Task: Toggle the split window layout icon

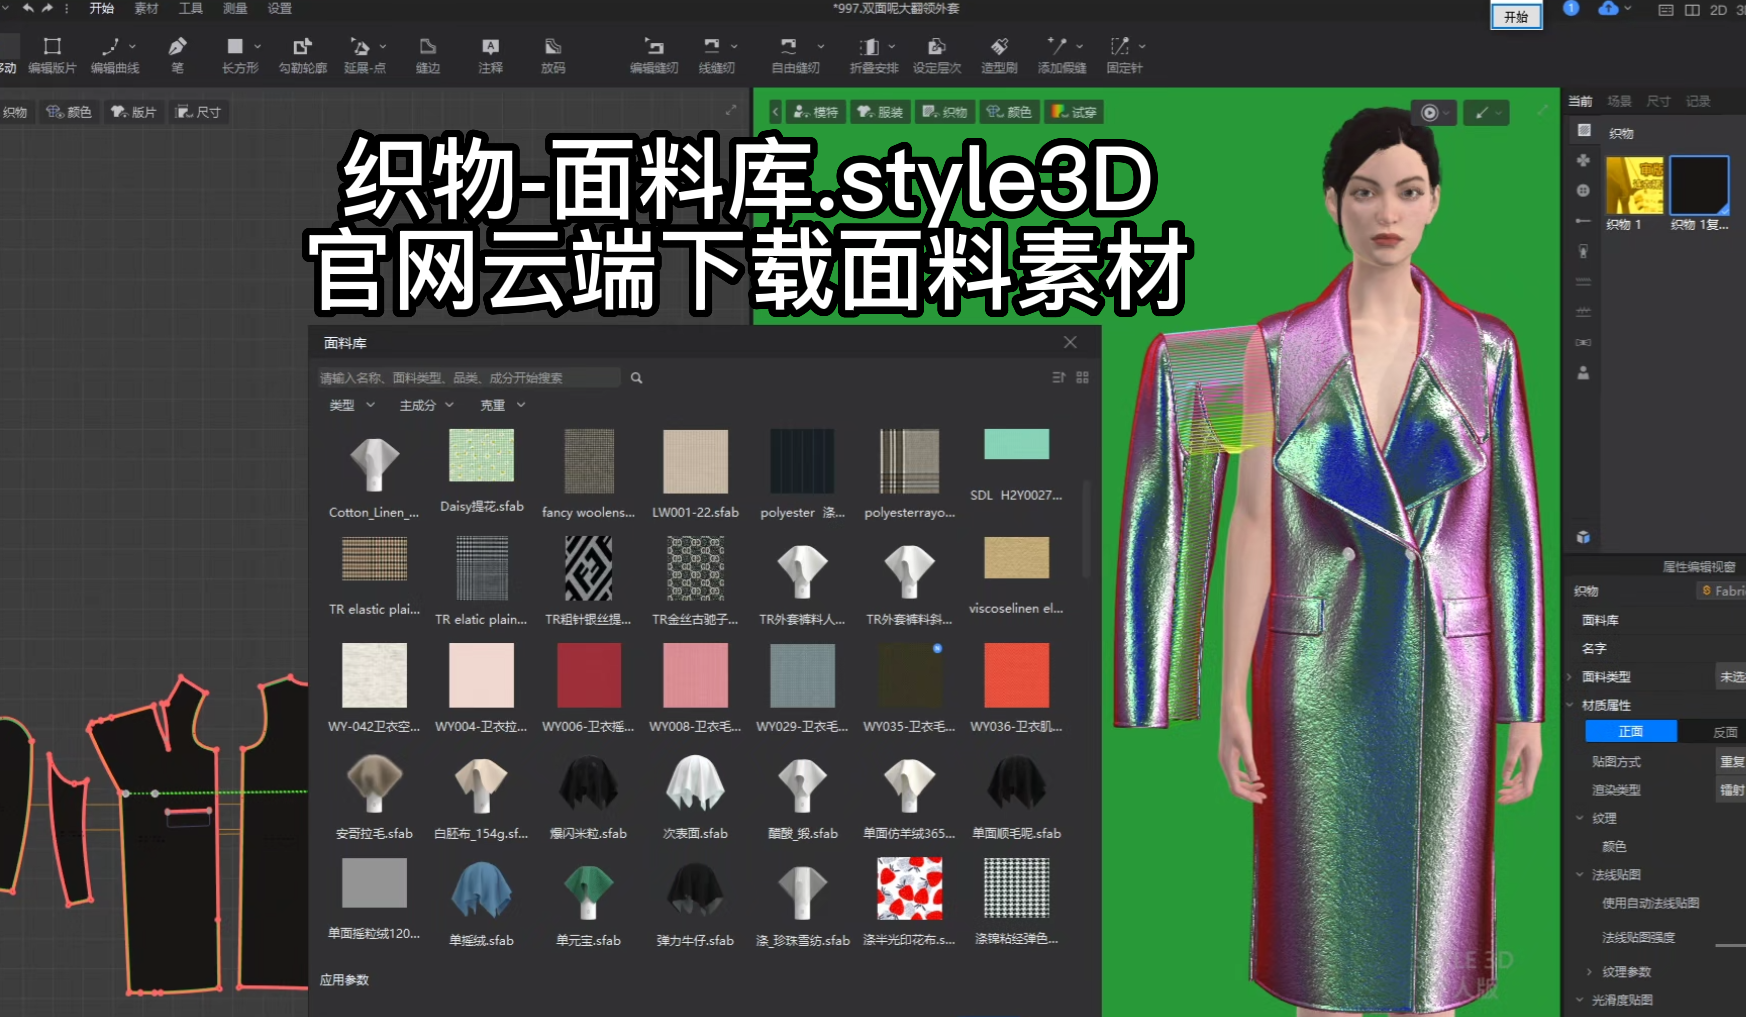Action: pyautogui.click(x=1692, y=10)
